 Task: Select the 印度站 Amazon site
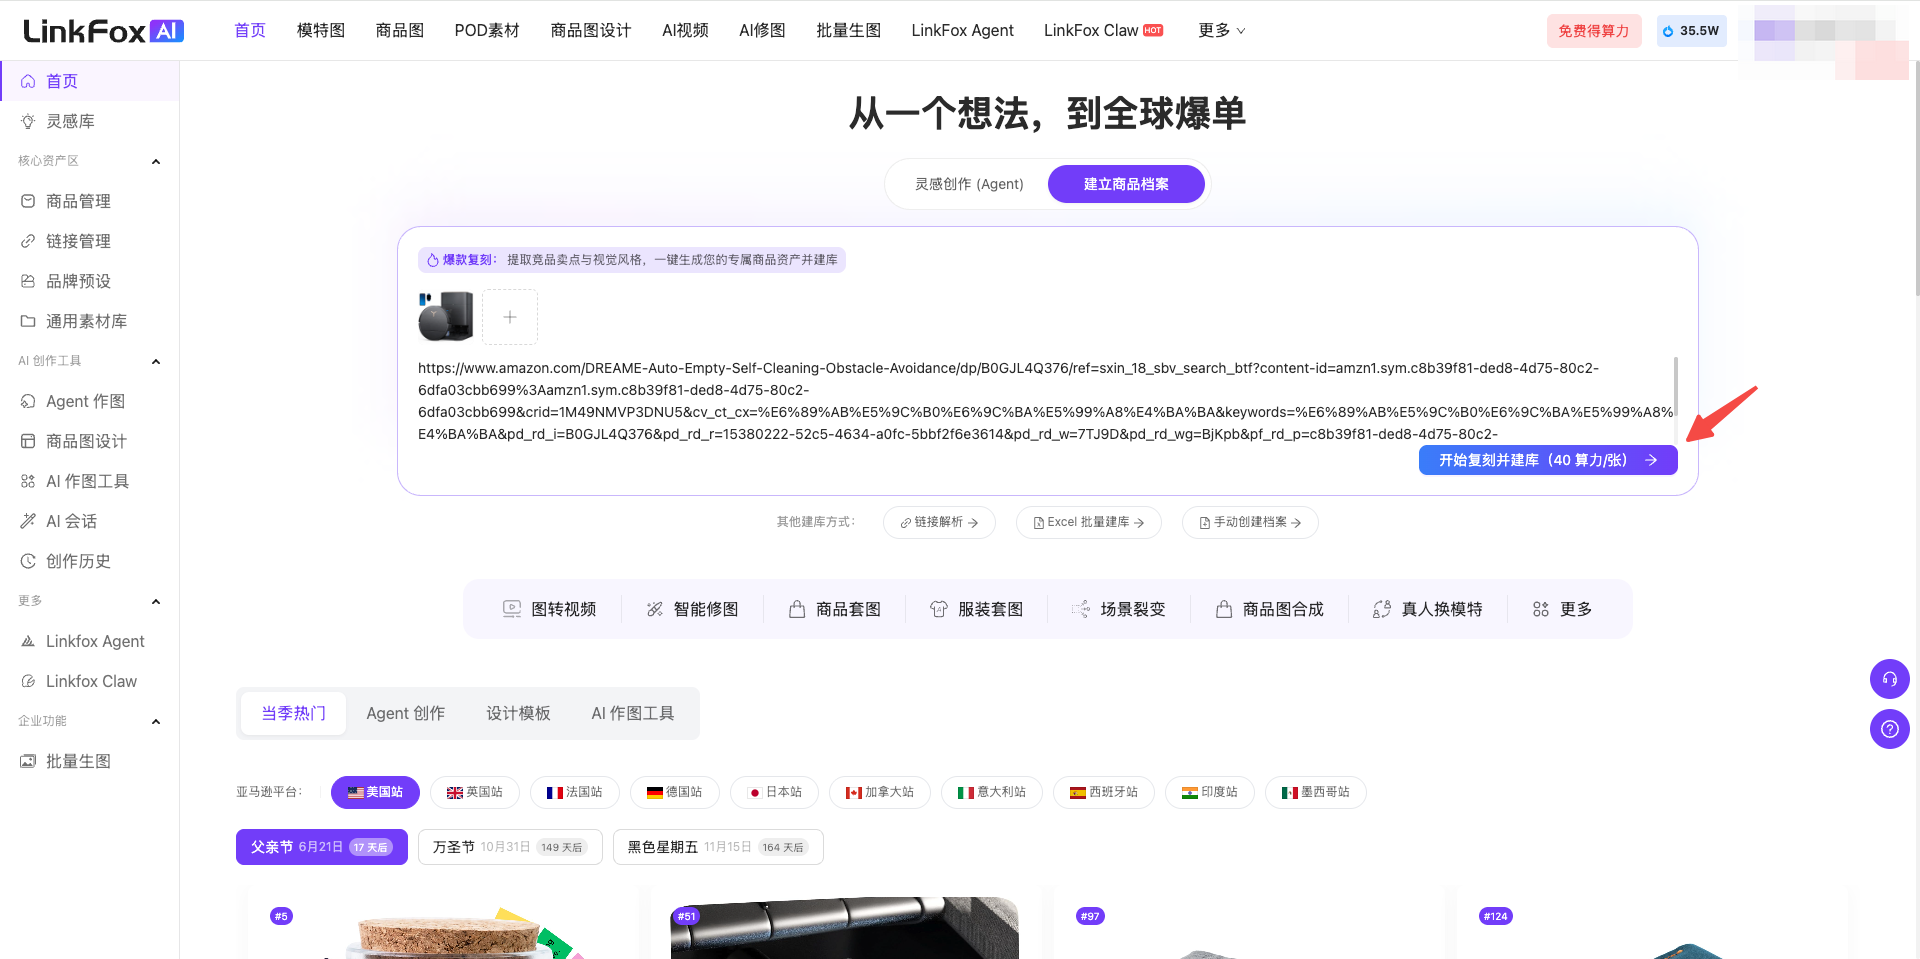click(1210, 792)
